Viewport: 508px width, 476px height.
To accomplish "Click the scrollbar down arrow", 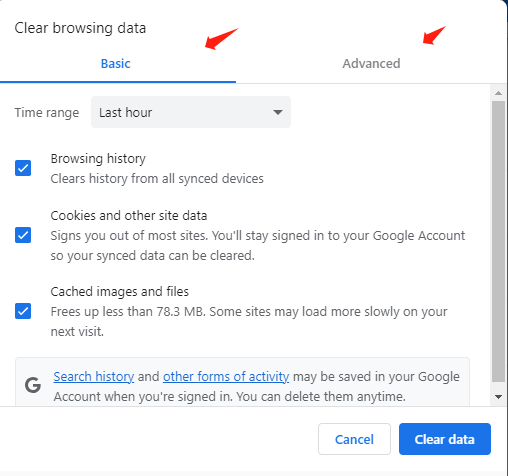I will click(x=498, y=397).
